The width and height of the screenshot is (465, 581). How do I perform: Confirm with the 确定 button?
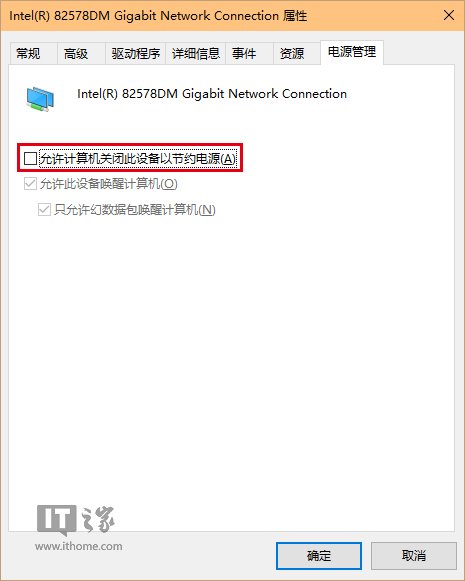[x=319, y=555]
